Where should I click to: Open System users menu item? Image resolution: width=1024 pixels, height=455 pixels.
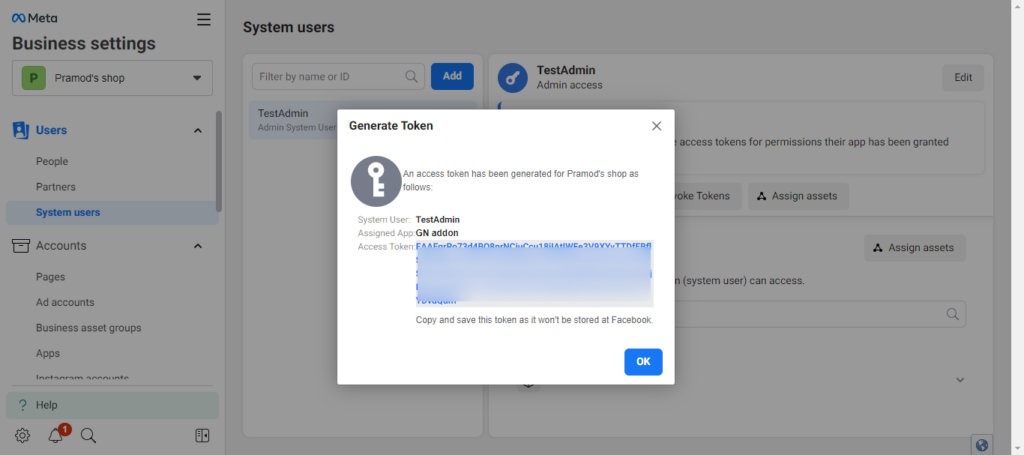(x=68, y=212)
